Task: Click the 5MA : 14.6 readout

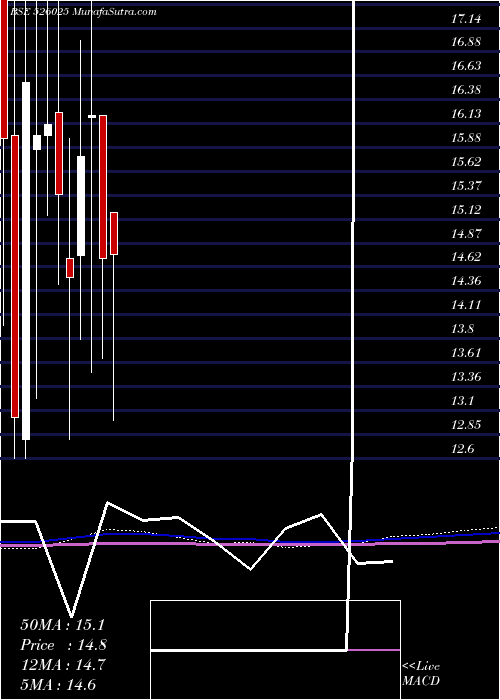Action: click(x=58, y=685)
